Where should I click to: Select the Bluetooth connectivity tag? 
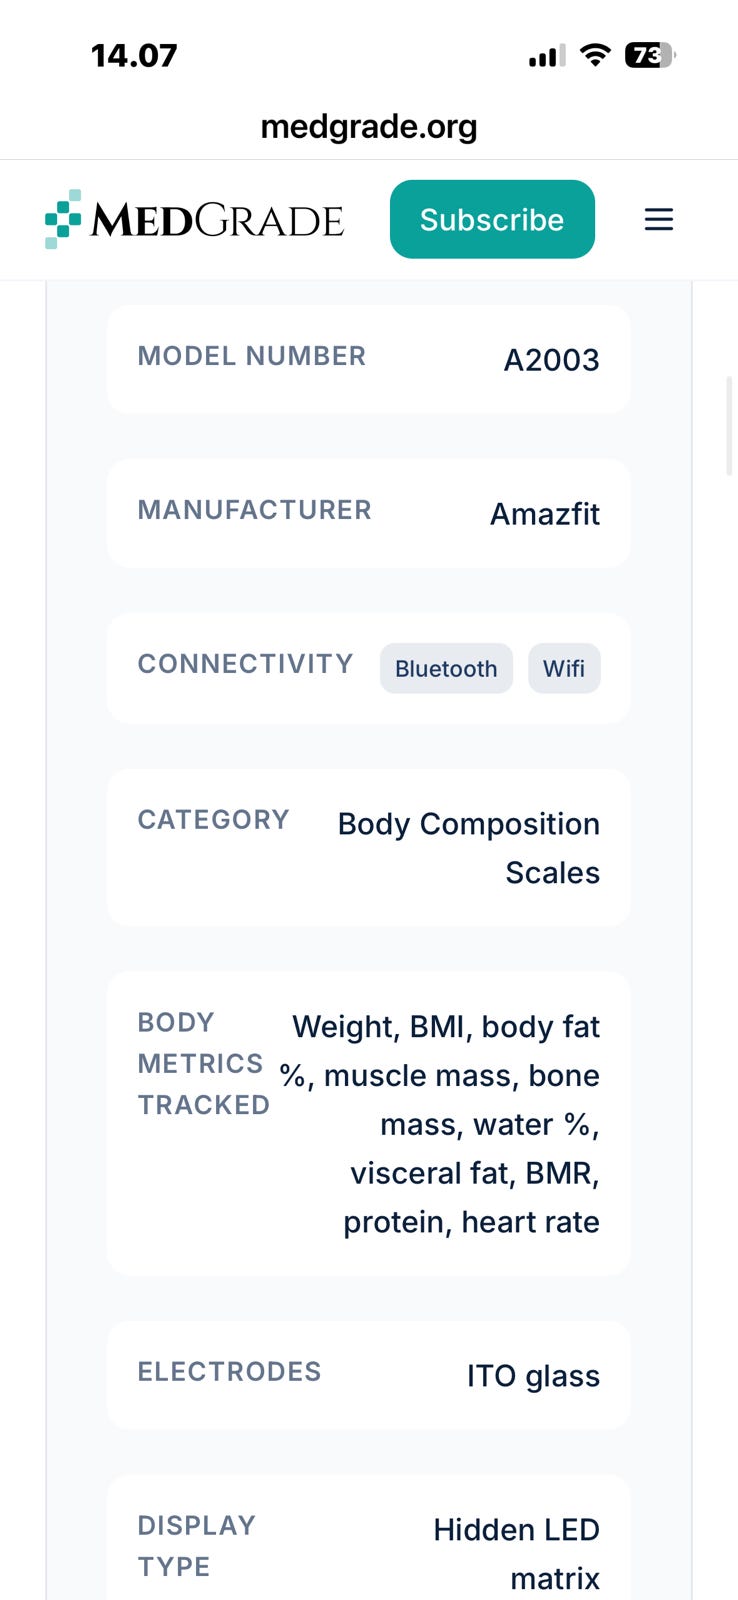(x=446, y=669)
